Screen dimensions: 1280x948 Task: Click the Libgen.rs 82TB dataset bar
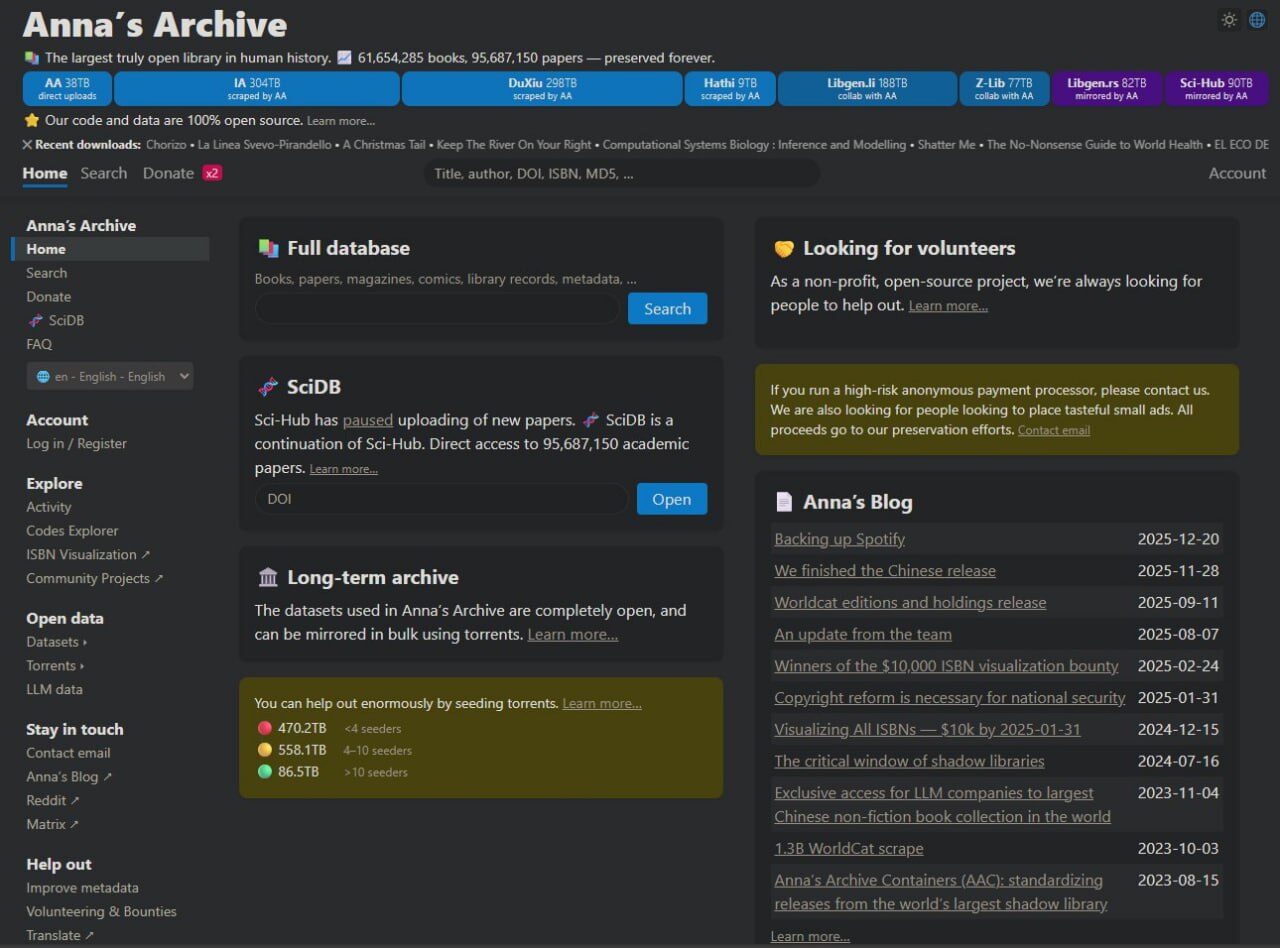(1106, 89)
